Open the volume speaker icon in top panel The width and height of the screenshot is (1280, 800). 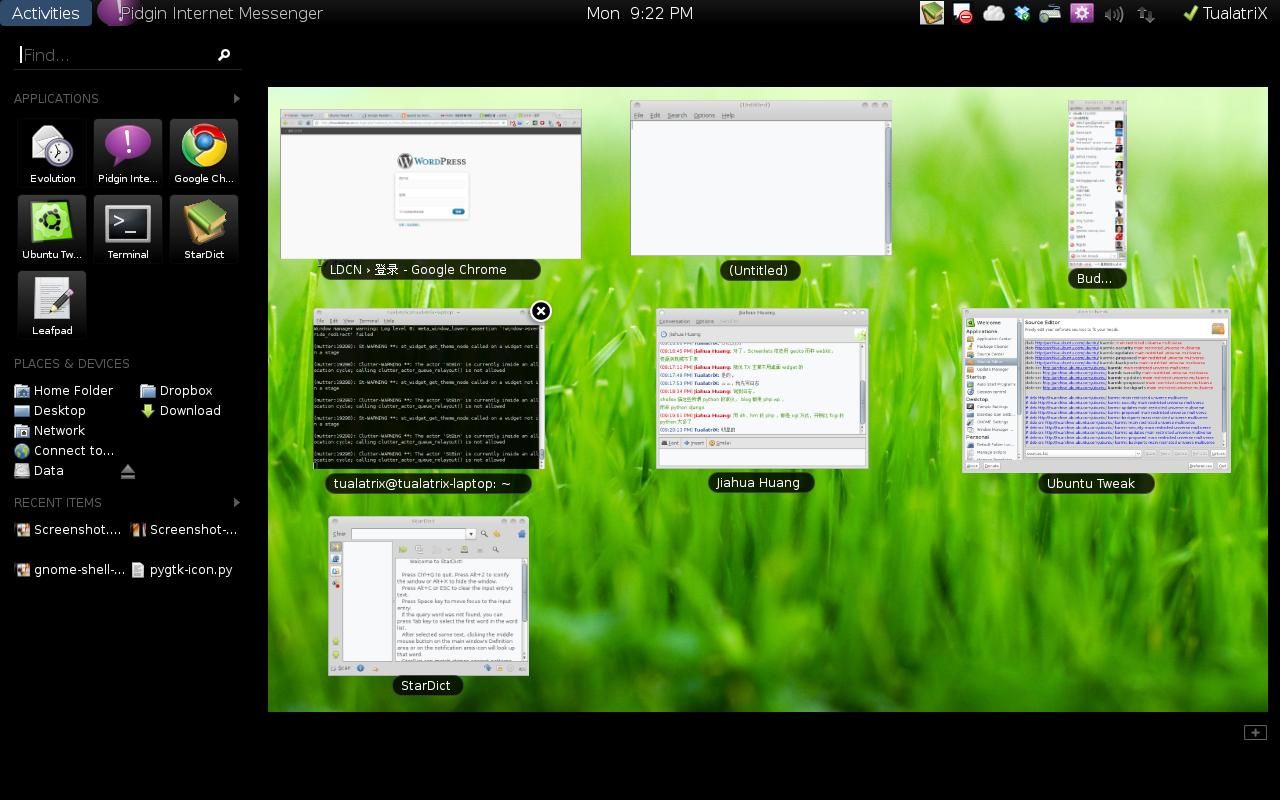[1114, 14]
